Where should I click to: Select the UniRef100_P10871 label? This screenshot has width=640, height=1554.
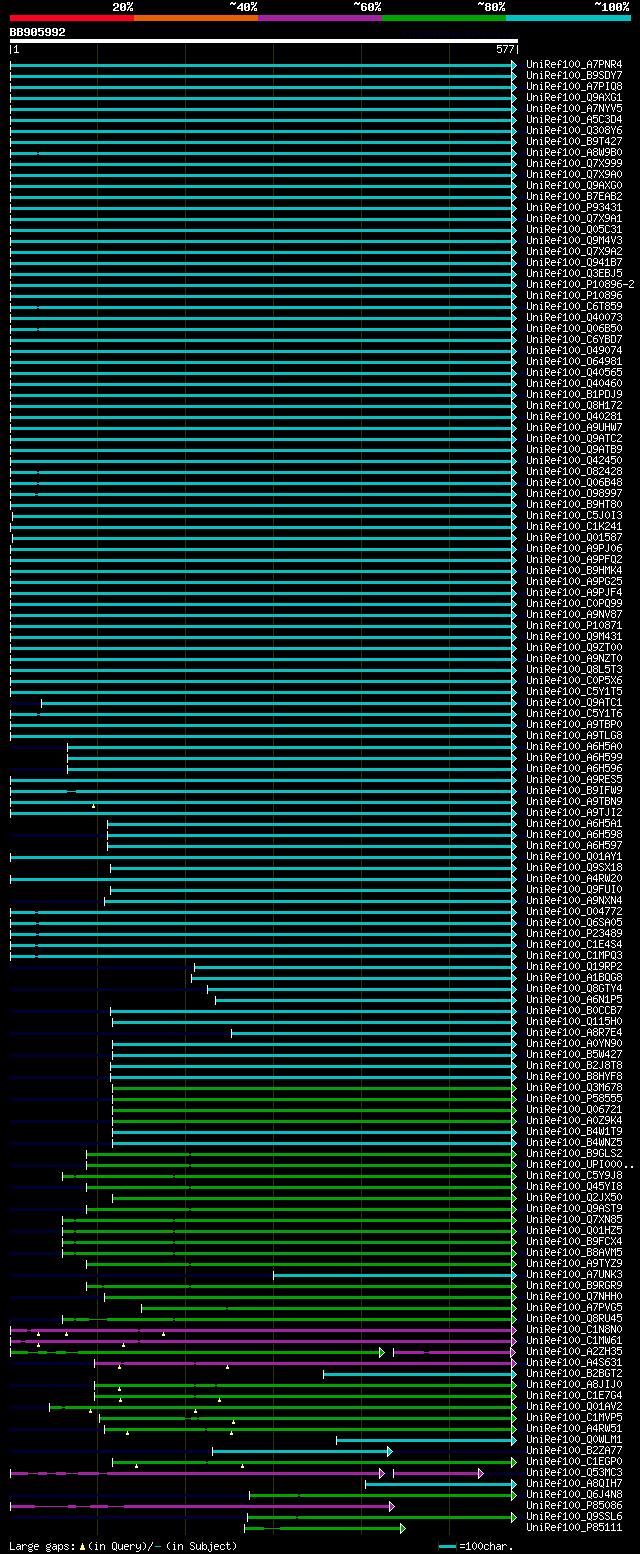[574, 626]
